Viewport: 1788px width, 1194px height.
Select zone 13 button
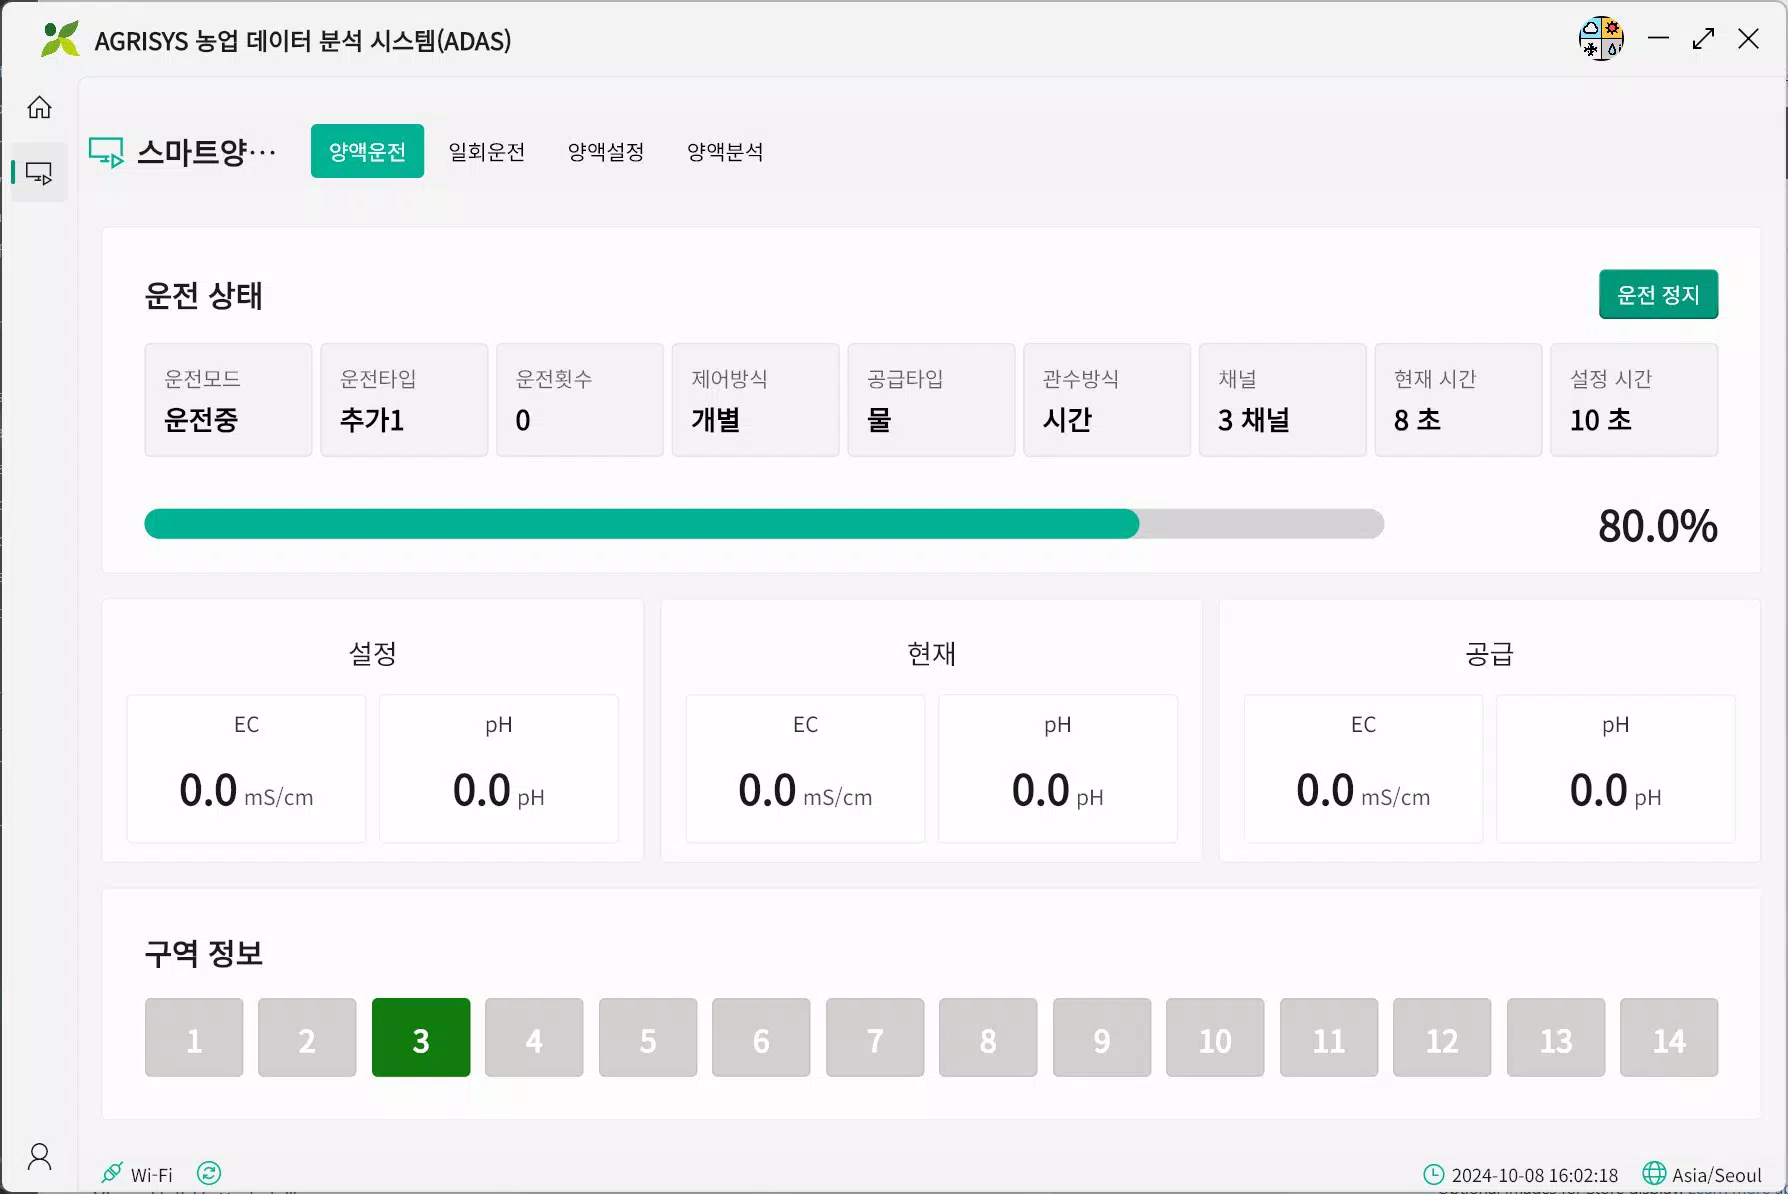click(1556, 1037)
